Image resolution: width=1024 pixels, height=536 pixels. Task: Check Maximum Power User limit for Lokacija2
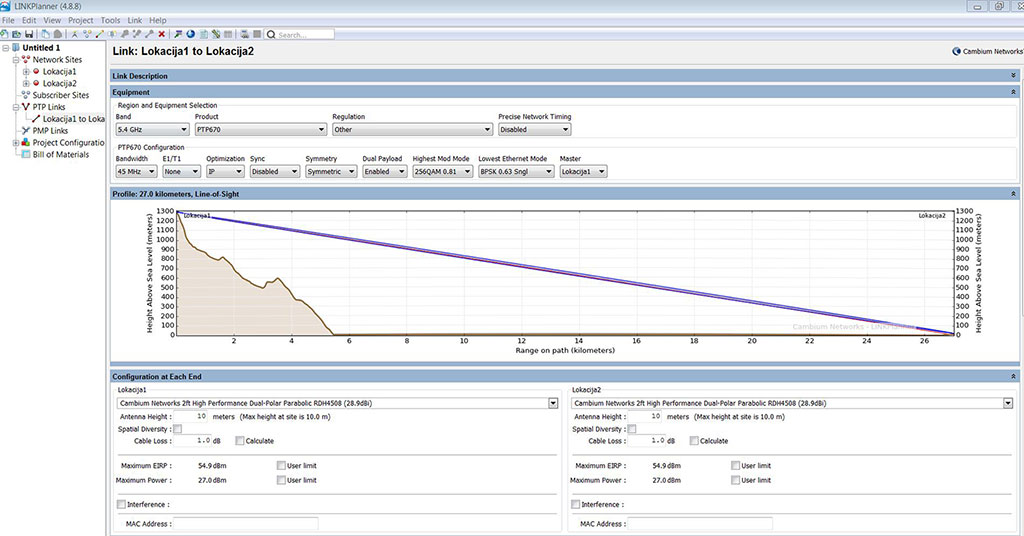735,480
